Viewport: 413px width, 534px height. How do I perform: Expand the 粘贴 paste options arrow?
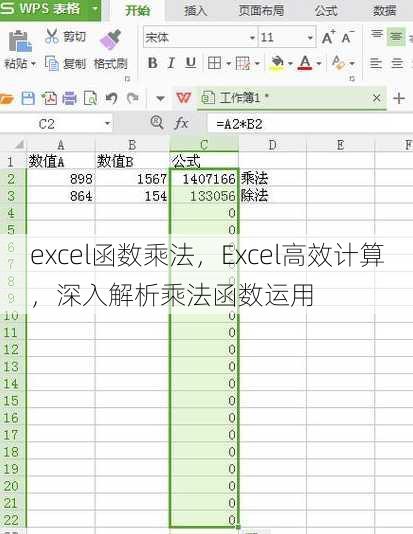click(x=33, y=64)
